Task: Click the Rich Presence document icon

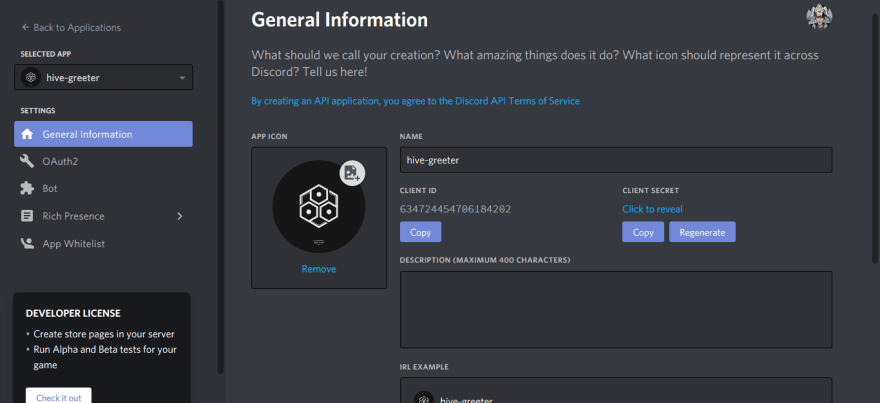Action: coord(27,216)
